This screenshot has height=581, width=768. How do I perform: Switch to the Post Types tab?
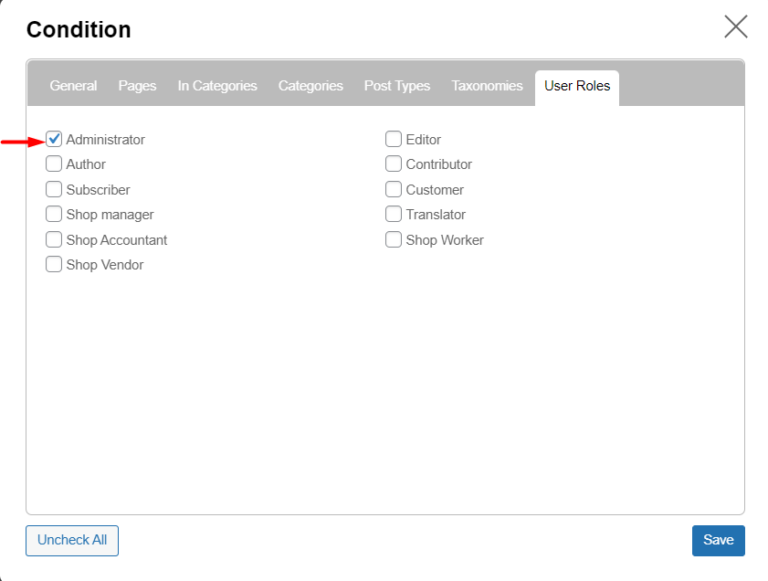point(397,86)
